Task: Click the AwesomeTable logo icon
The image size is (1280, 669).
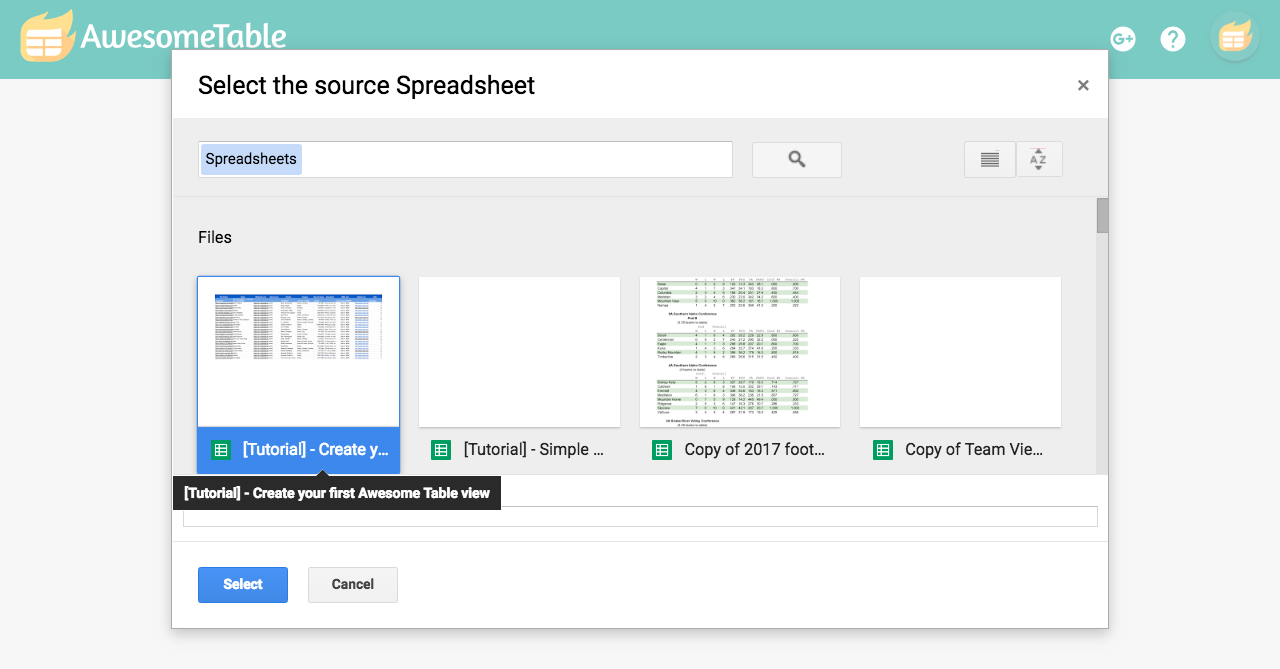Action: coord(47,36)
